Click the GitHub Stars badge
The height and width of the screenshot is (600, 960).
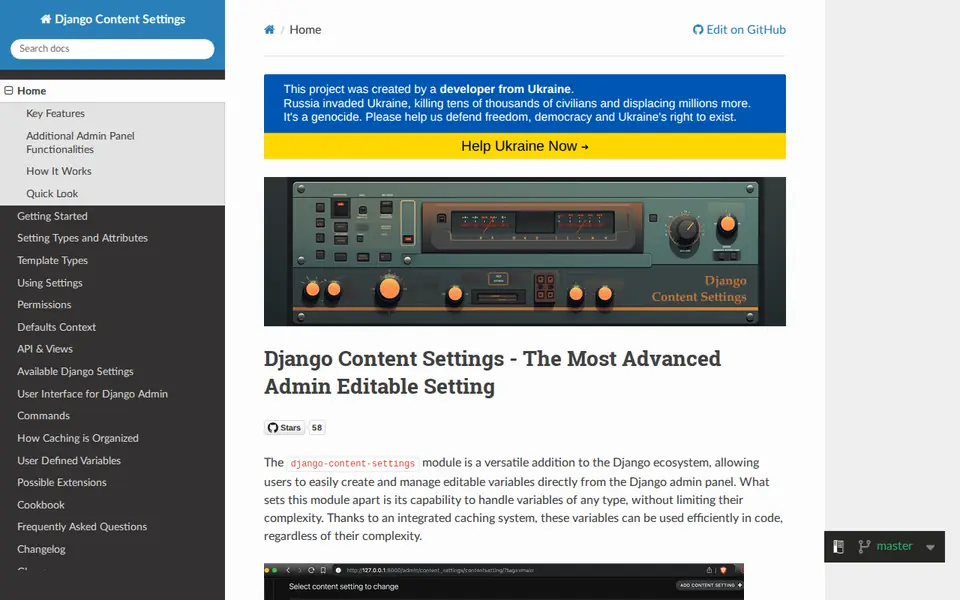click(285, 427)
